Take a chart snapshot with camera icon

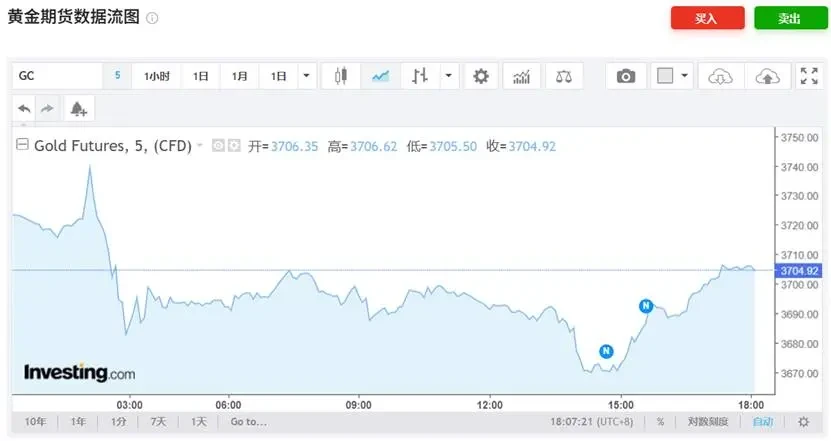pyautogui.click(x=626, y=76)
